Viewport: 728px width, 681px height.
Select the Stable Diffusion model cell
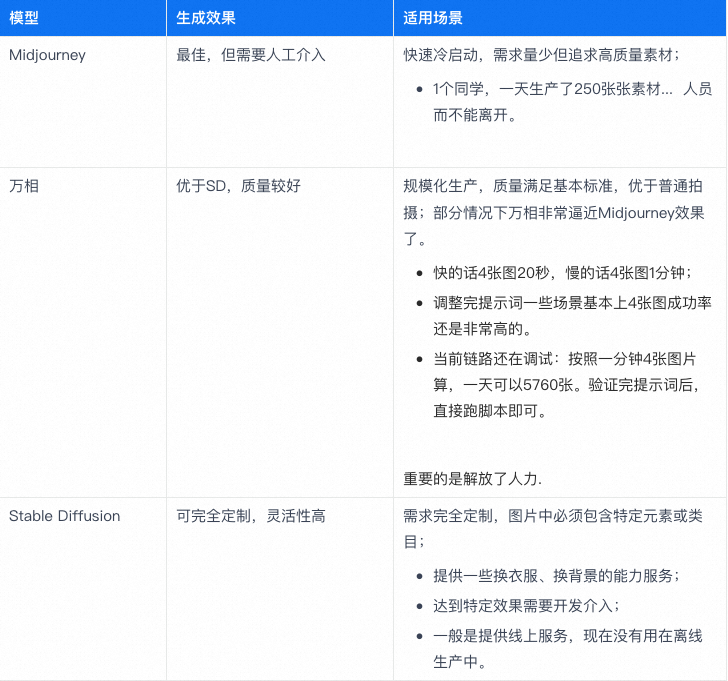pos(83,590)
